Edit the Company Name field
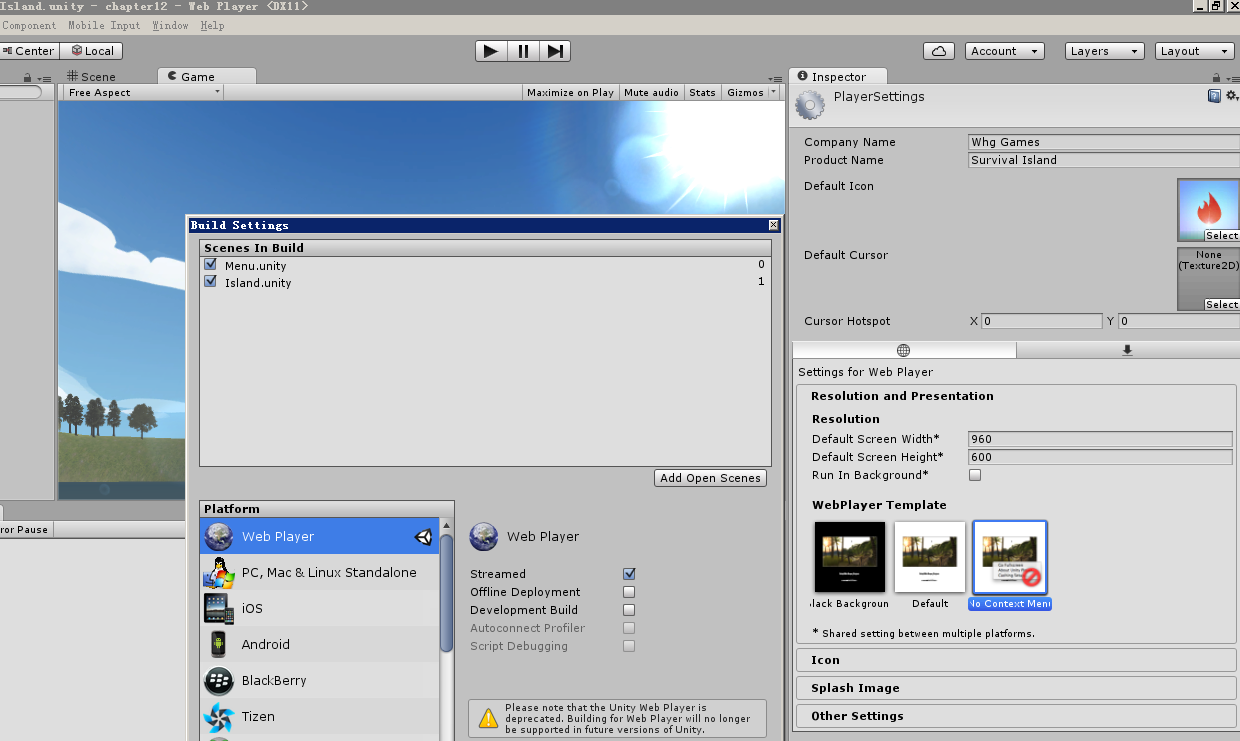 (1104, 142)
